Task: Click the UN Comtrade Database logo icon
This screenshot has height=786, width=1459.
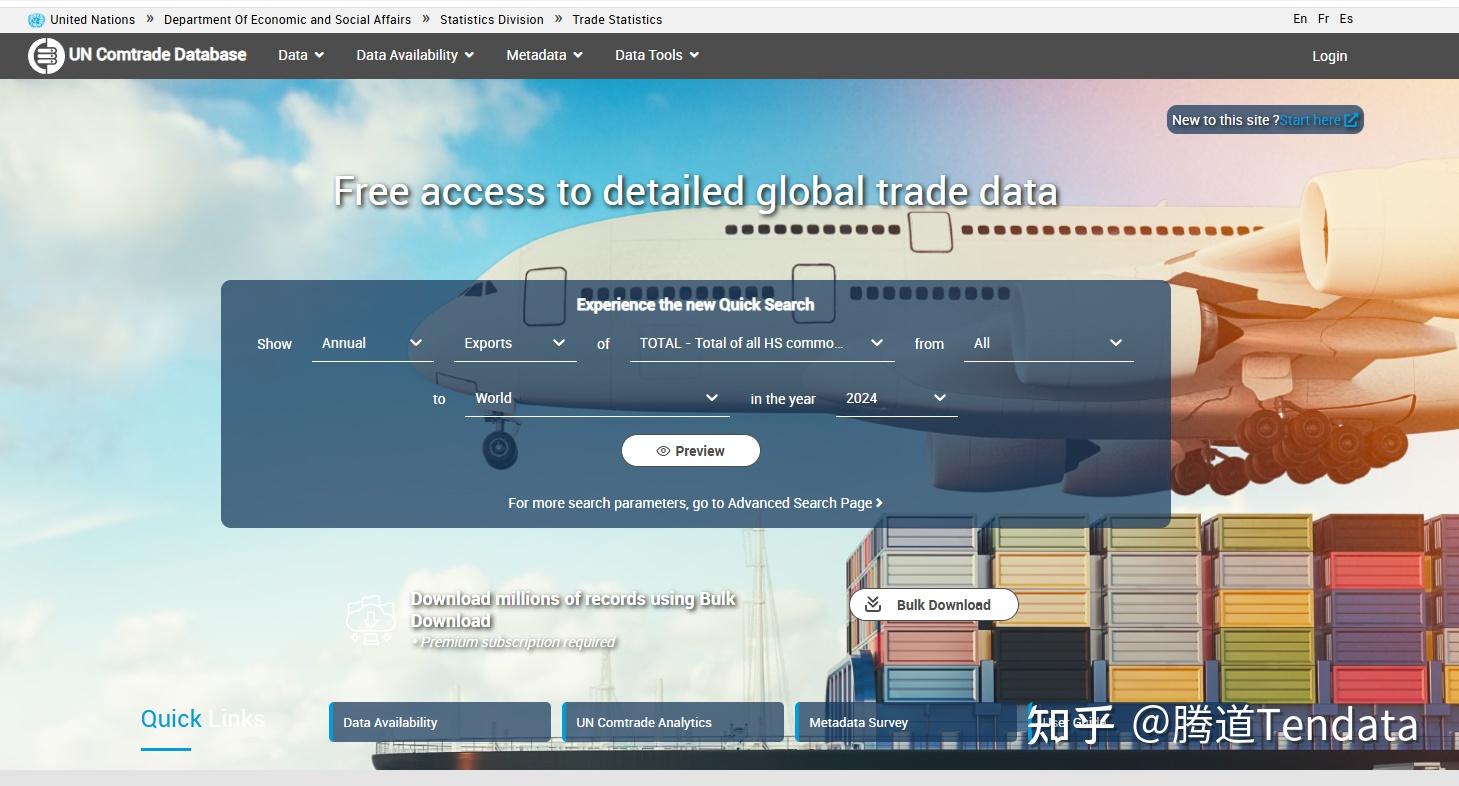Action: pyautogui.click(x=46, y=56)
